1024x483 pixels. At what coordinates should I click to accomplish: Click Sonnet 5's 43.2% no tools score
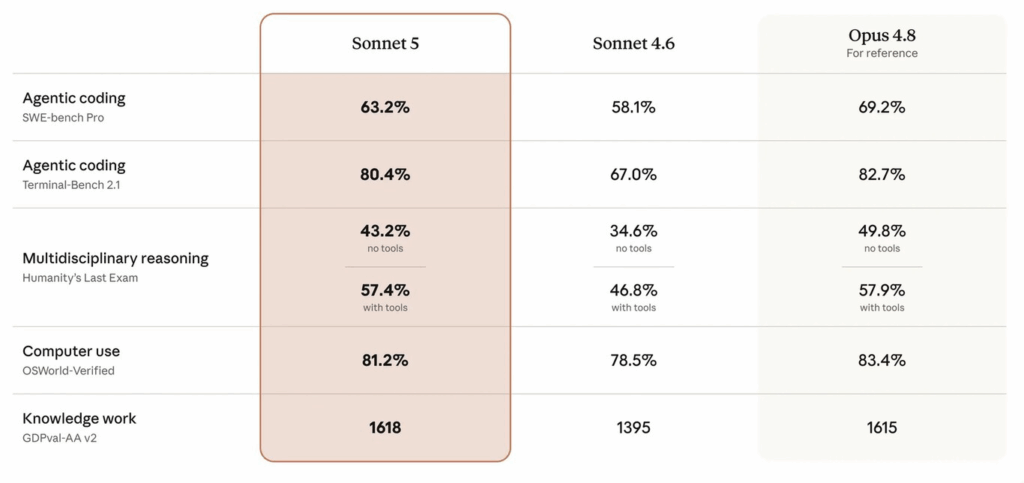pos(385,231)
